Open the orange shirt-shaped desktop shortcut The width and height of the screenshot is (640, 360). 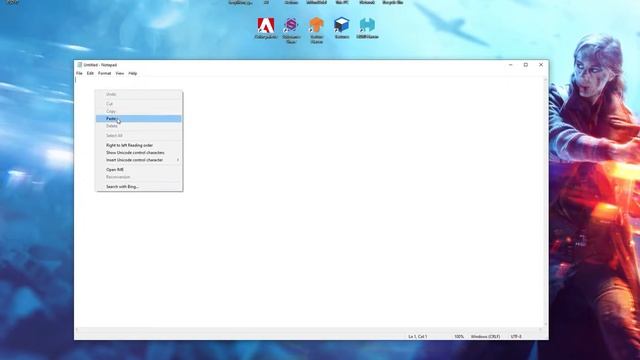click(316, 30)
